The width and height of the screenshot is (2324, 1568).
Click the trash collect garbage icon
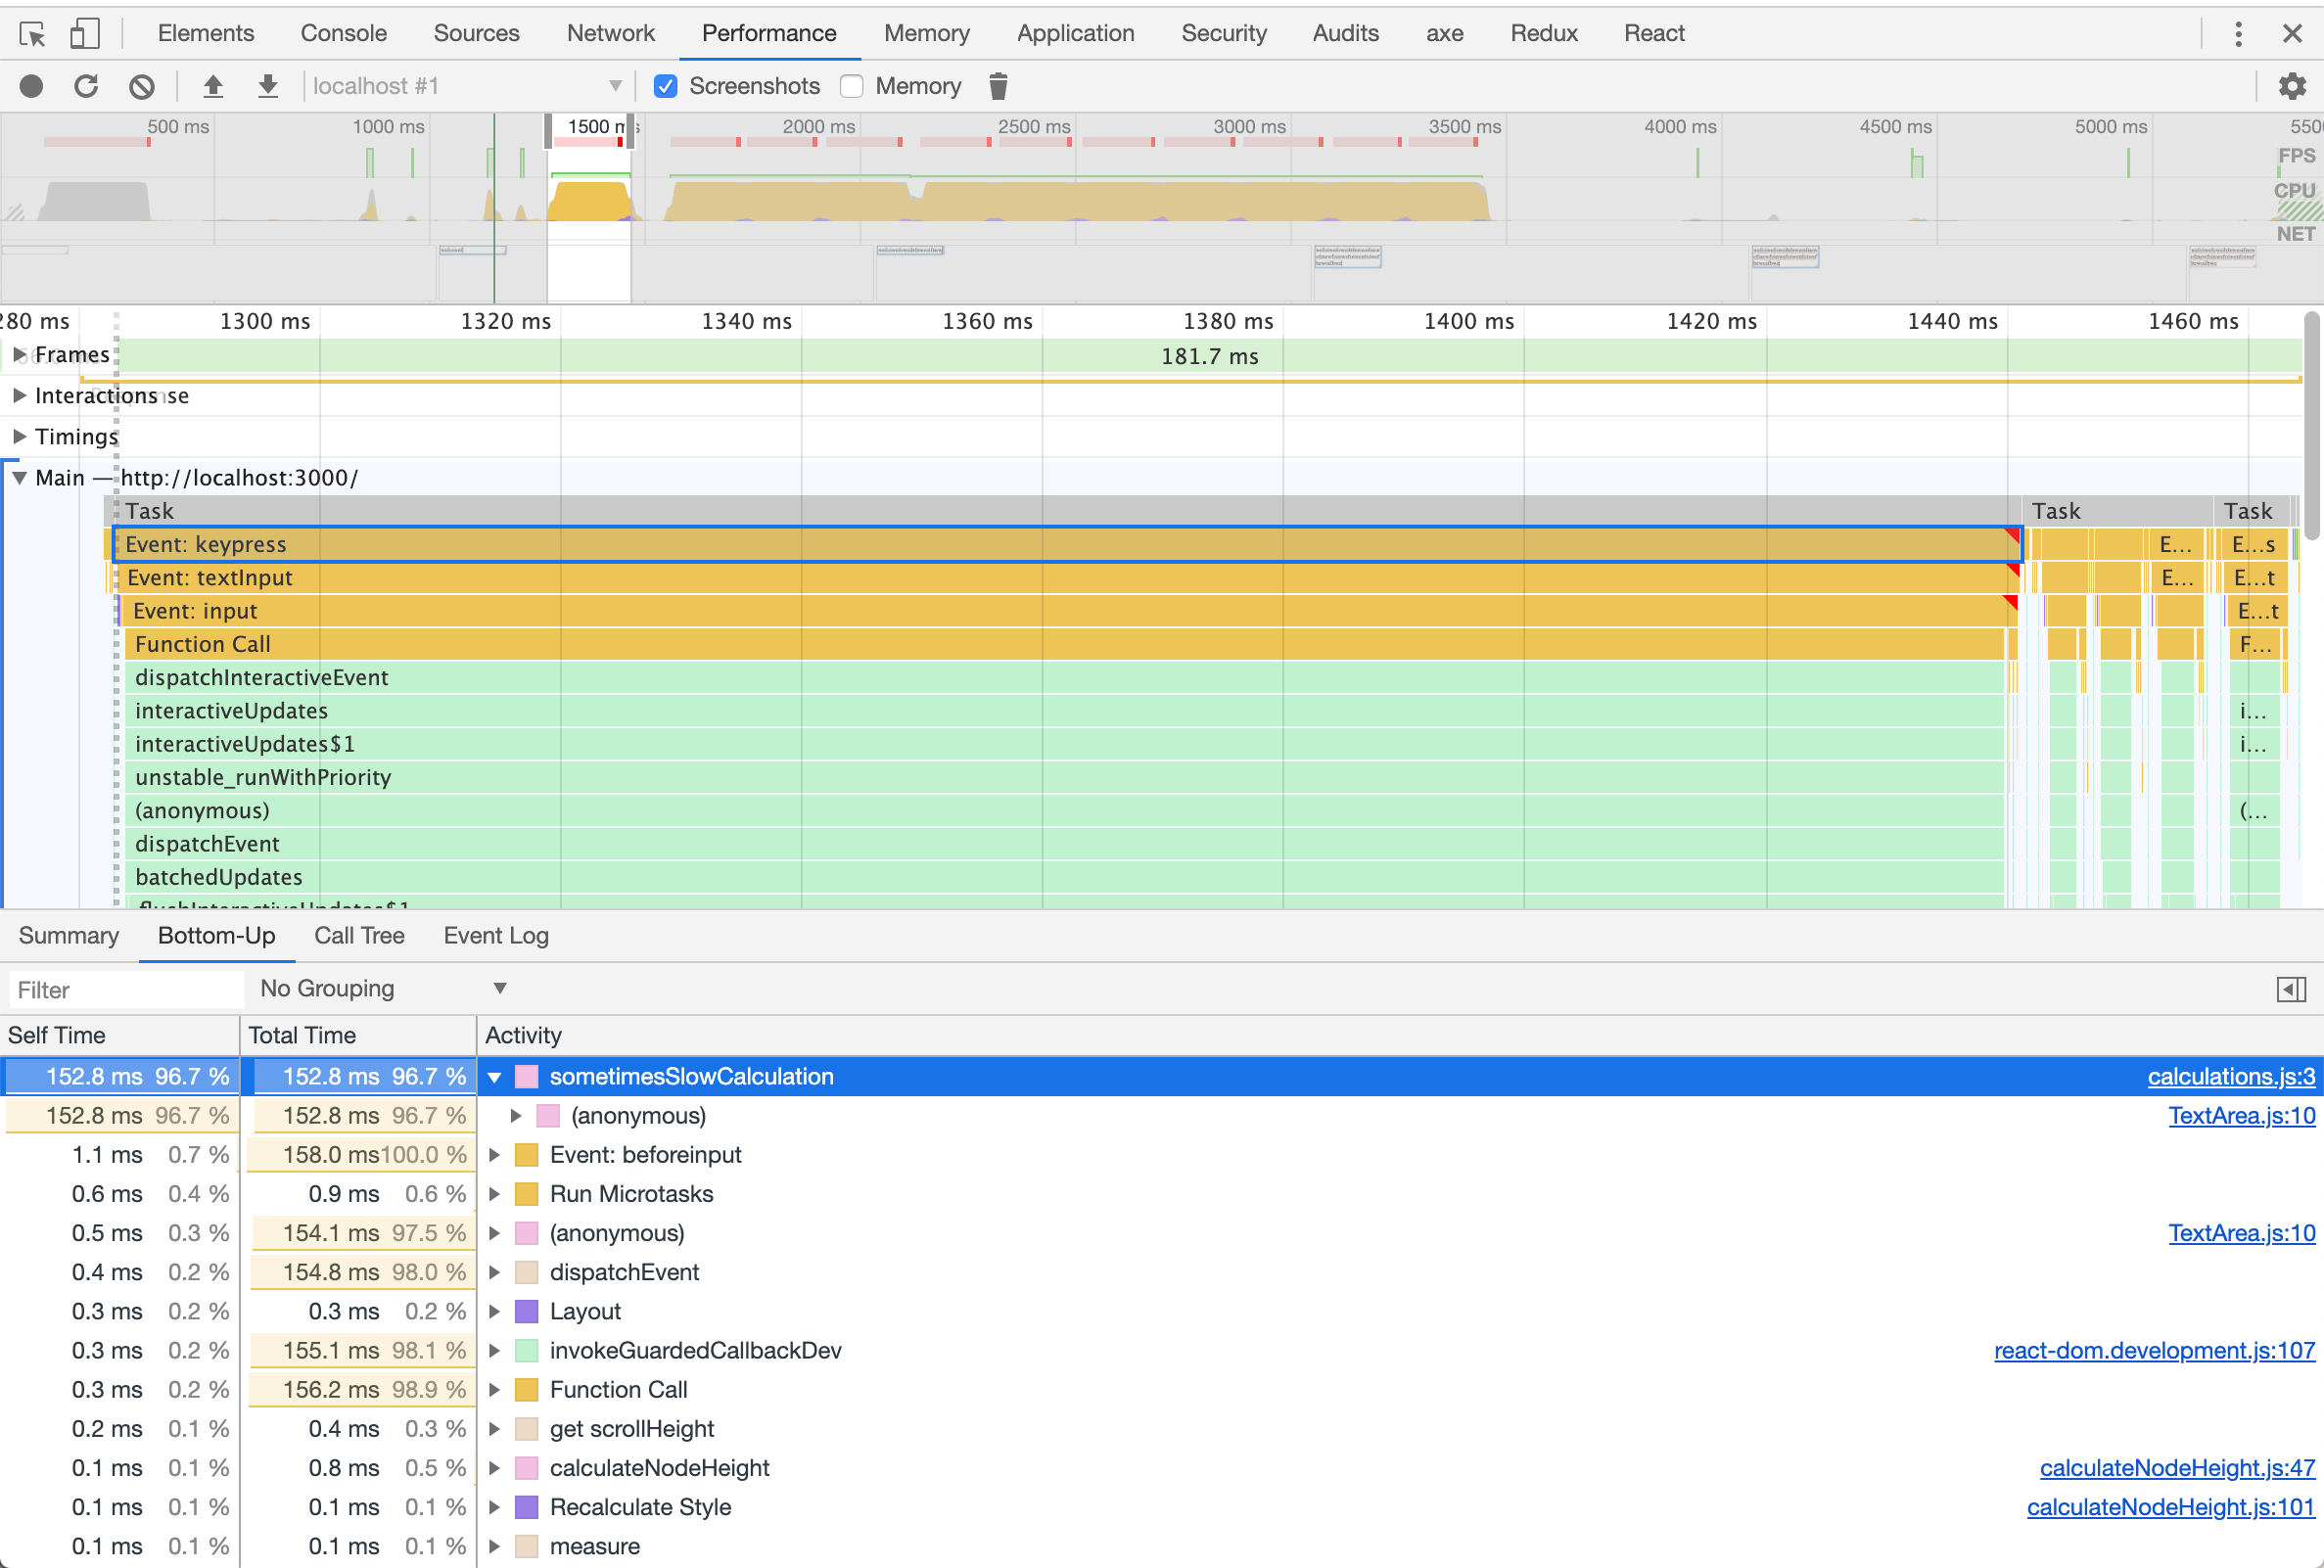[997, 86]
